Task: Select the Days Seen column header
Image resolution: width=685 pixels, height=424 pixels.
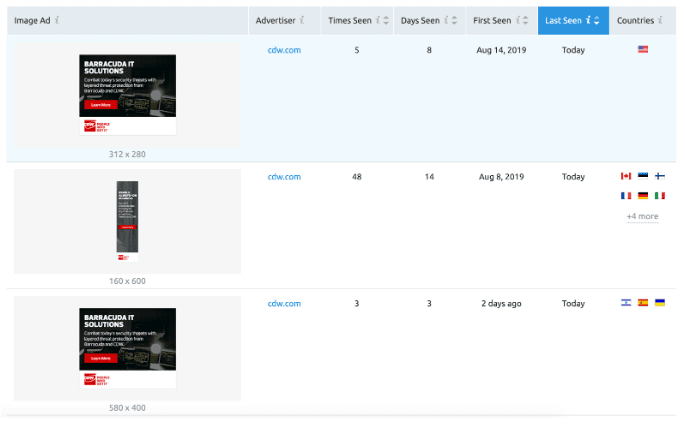Action: [429, 21]
